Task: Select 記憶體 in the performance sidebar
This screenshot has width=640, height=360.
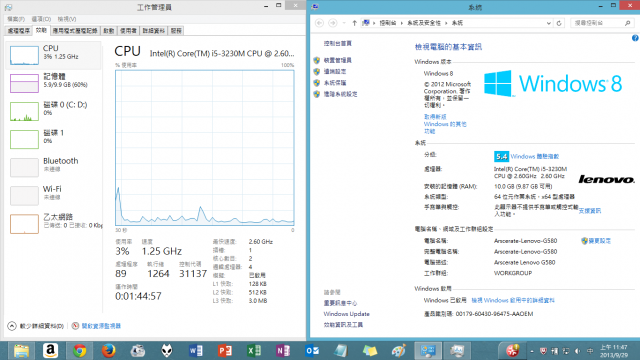Action: tap(54, 83)
